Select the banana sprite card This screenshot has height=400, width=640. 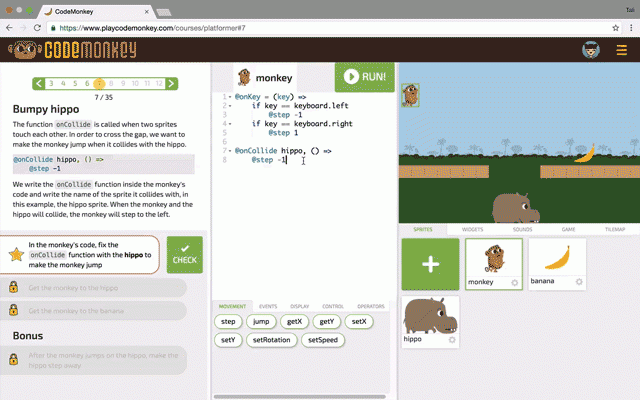[x=557, y=264]
